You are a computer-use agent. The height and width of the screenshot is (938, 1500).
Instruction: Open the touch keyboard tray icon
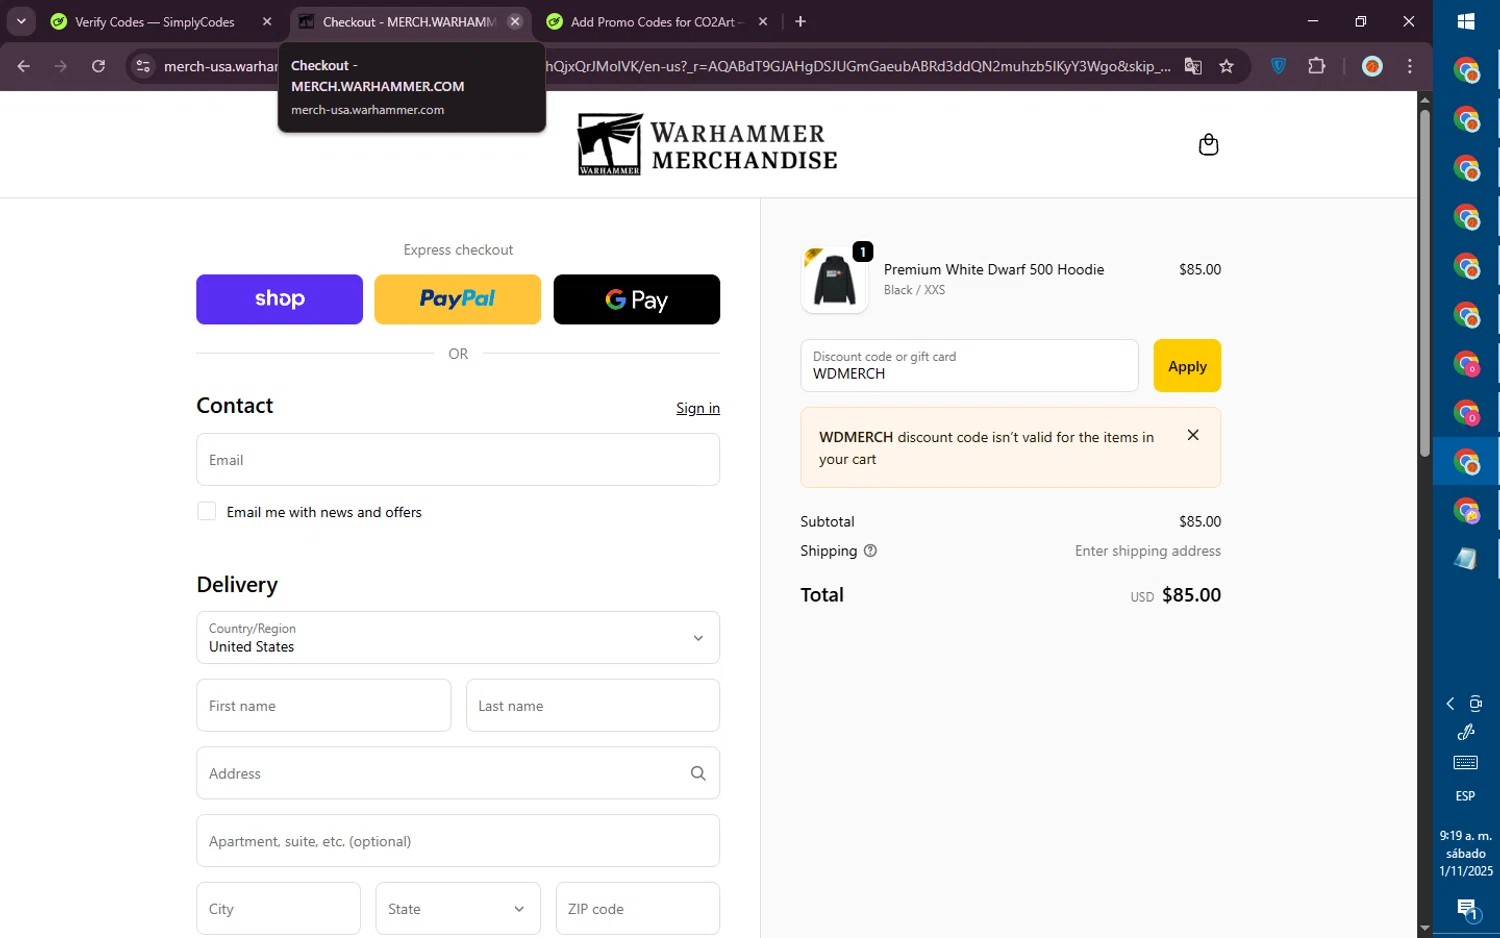click(x=1465, y=763)
